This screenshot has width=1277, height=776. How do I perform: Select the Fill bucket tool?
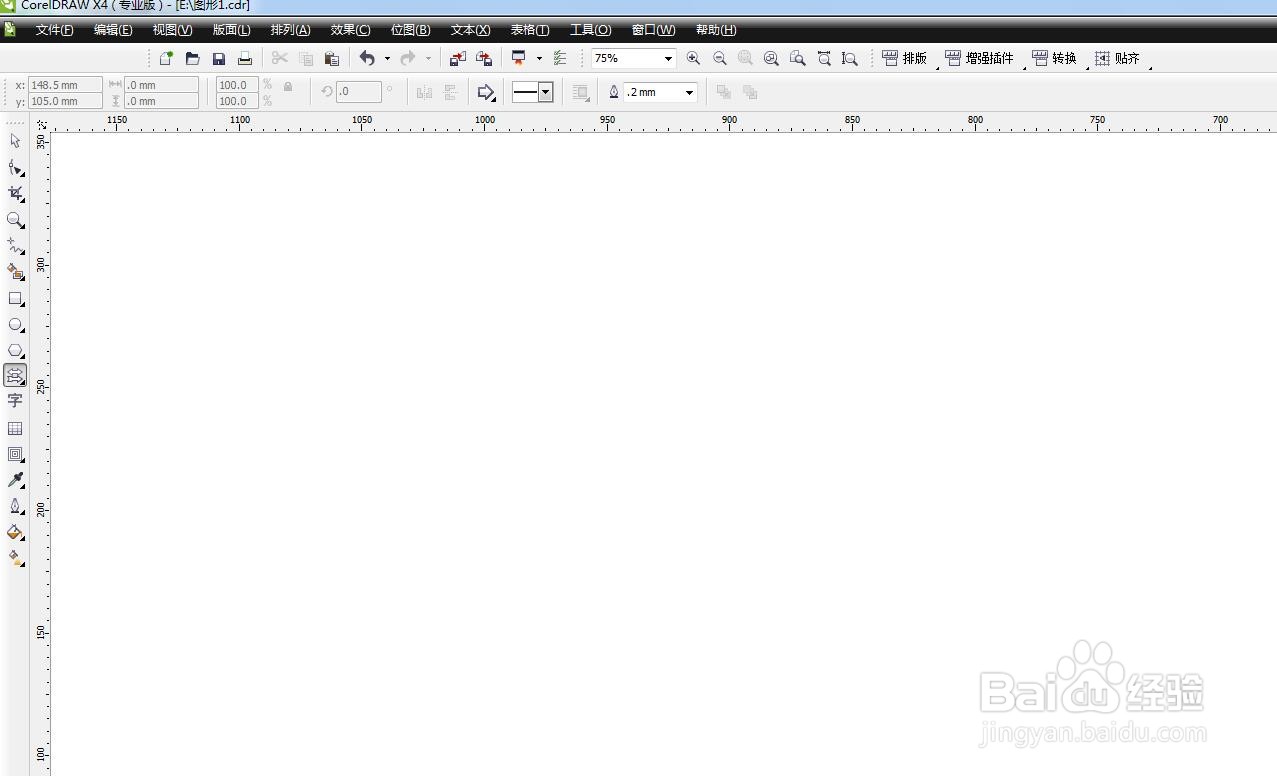pos(15,532)
